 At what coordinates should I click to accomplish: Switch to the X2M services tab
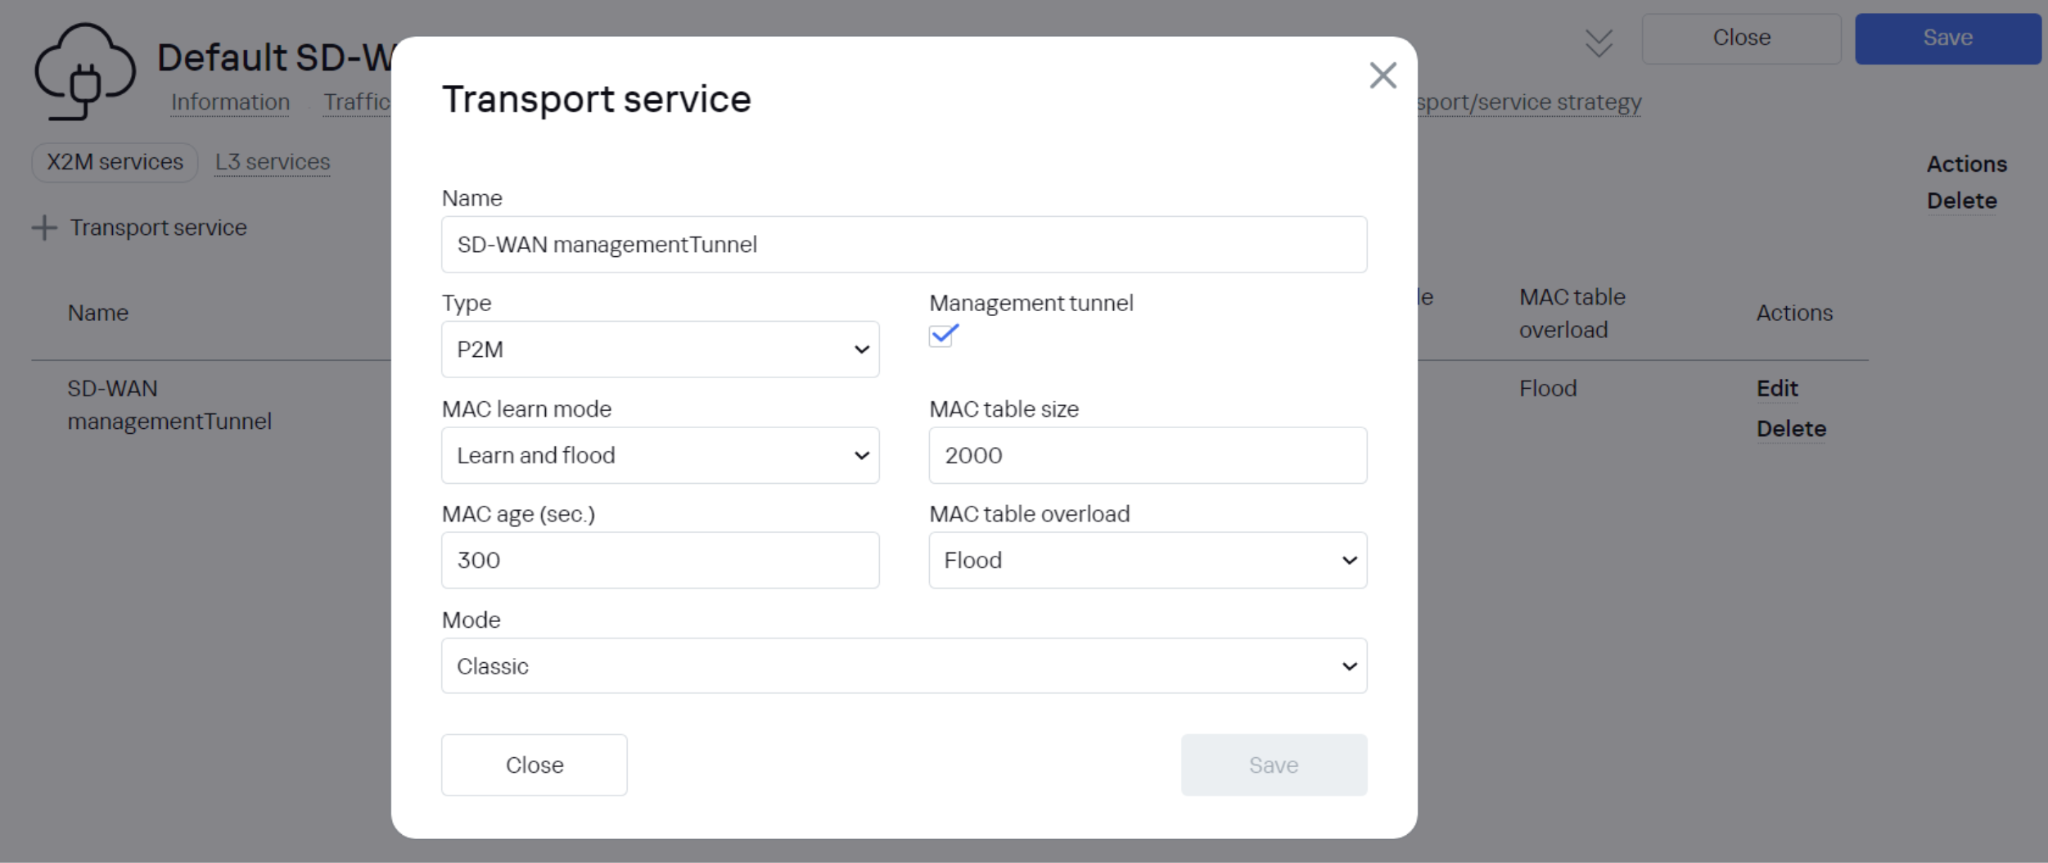click(x=115, y=162)
